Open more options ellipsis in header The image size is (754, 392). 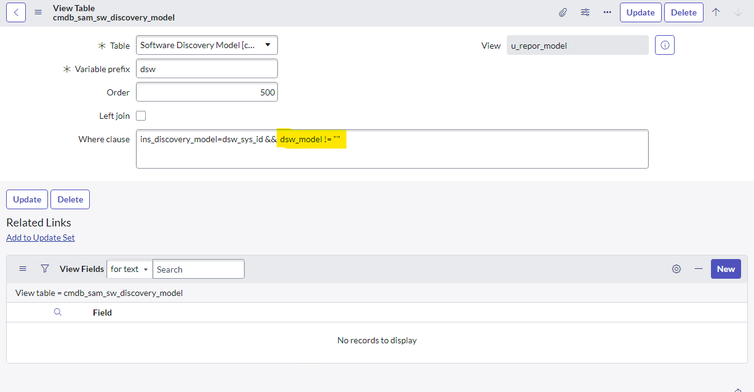tap(607, 13)
